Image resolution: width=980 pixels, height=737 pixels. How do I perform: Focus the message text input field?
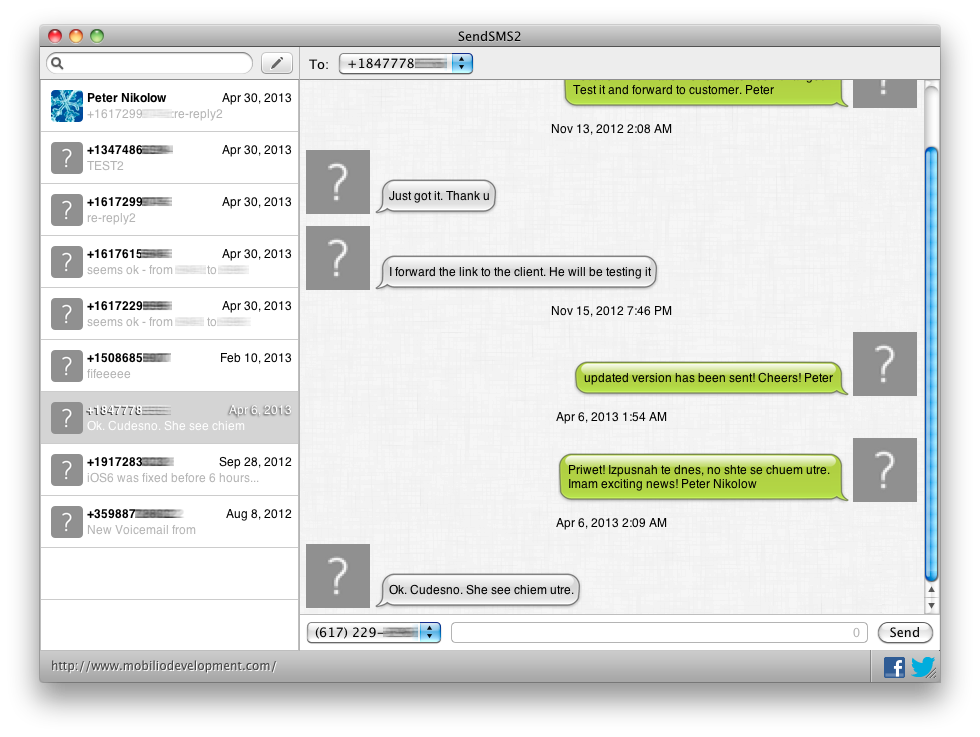click(x=659, y=633)
